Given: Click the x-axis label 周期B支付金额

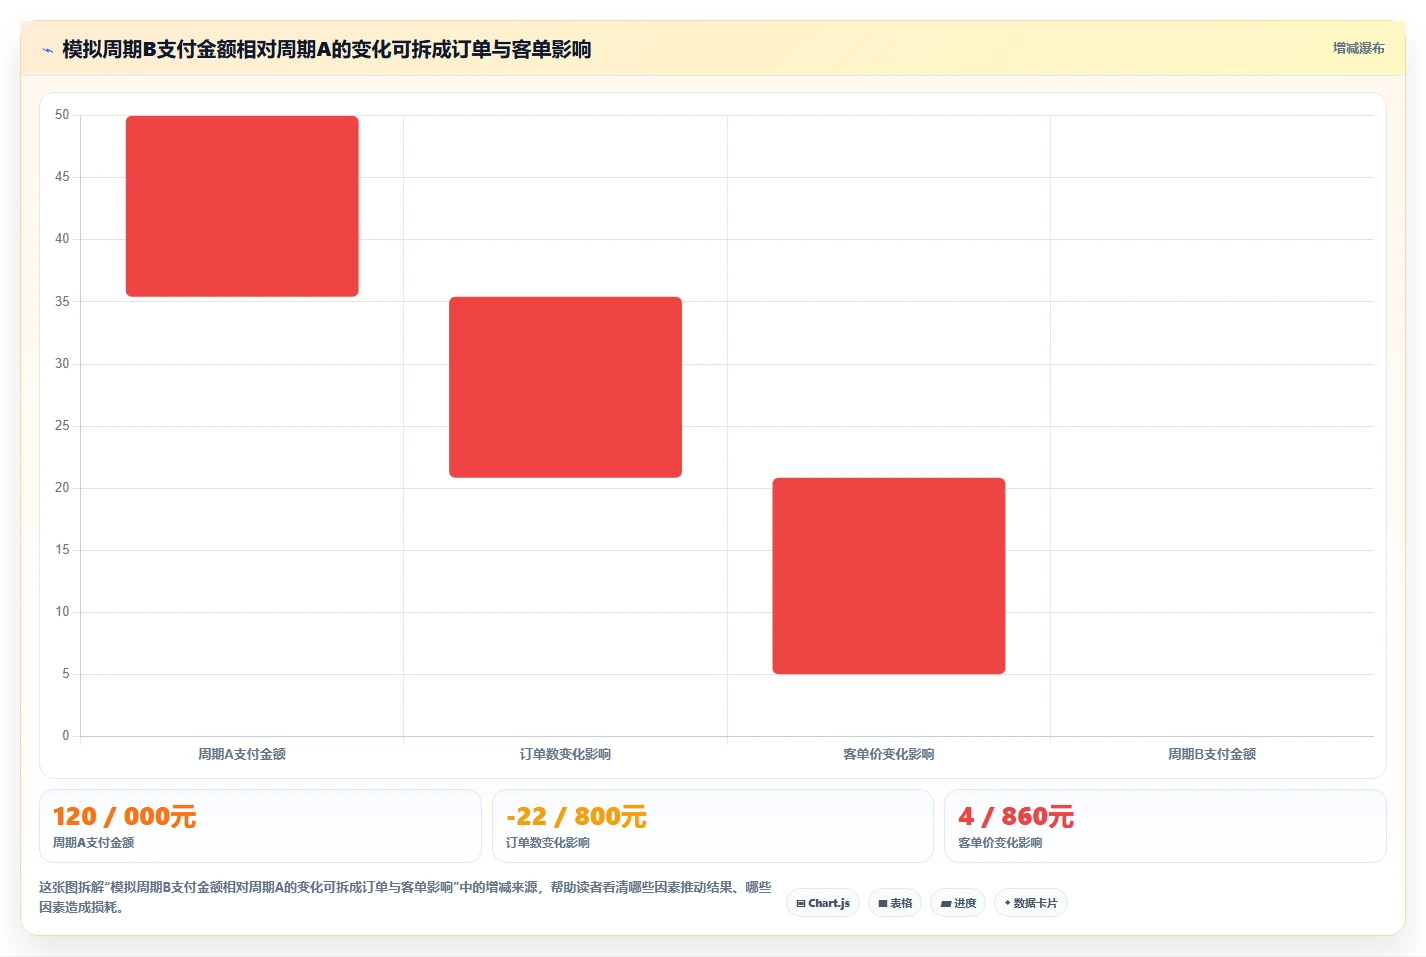Looking at the screenshot, I should pos(1212,754).
